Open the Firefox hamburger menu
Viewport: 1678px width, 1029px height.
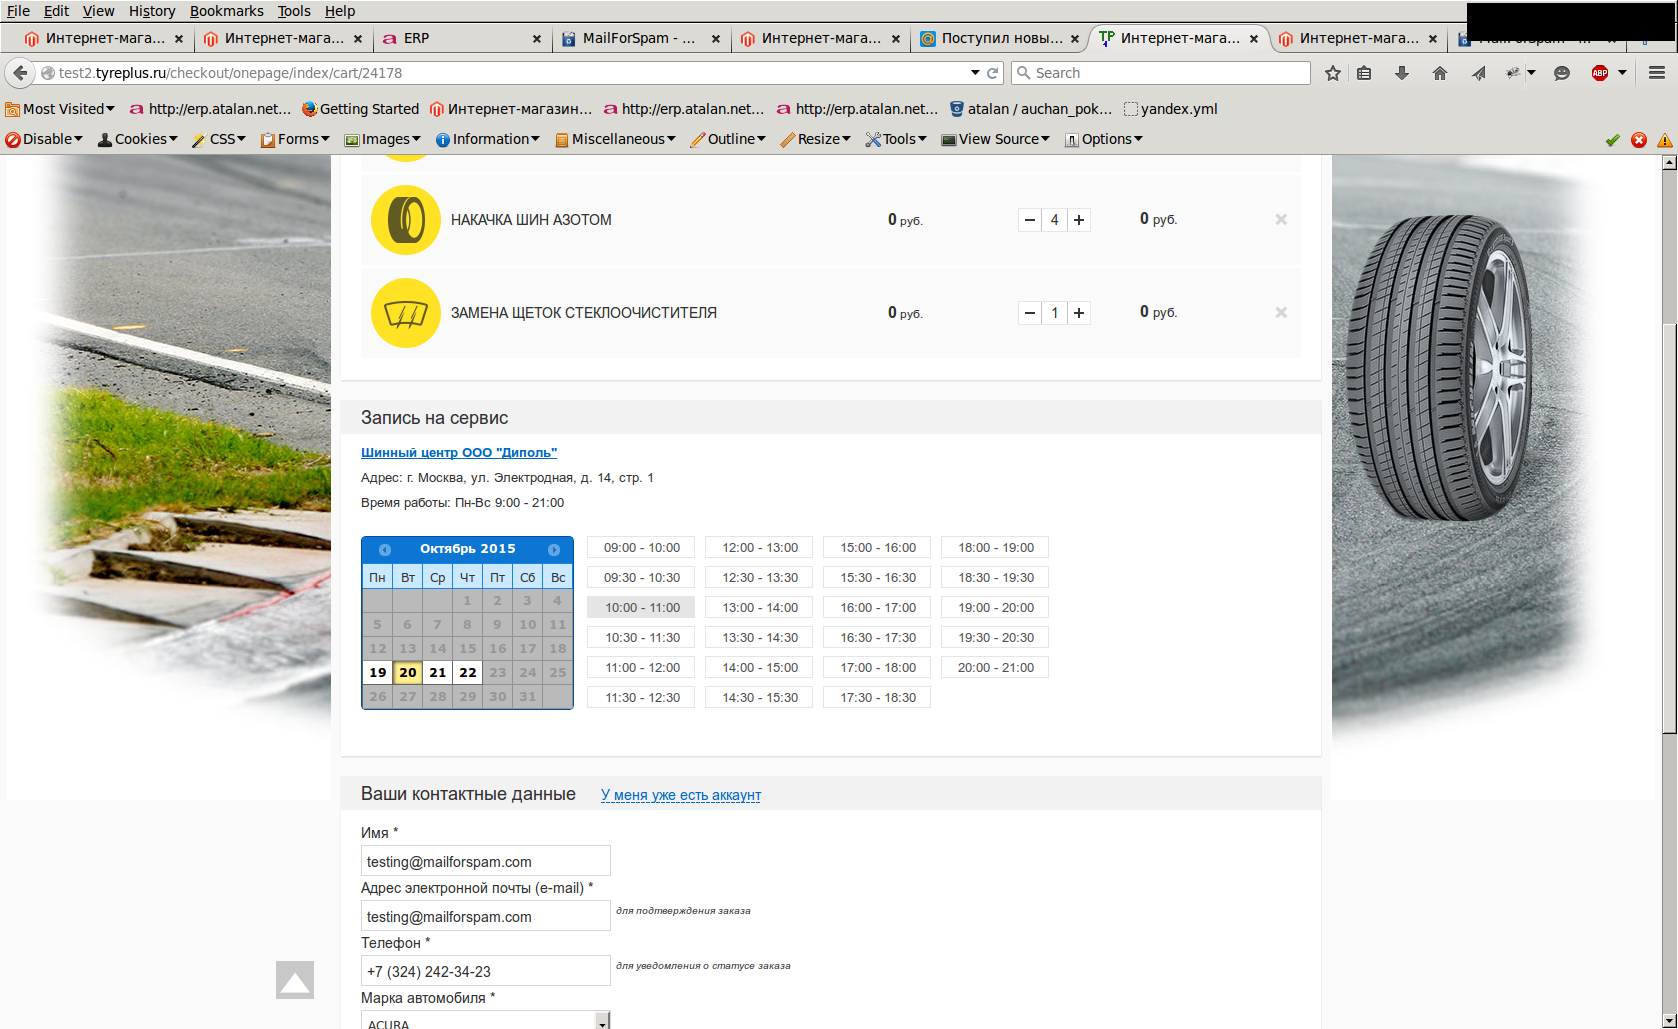pos(1657,73)
